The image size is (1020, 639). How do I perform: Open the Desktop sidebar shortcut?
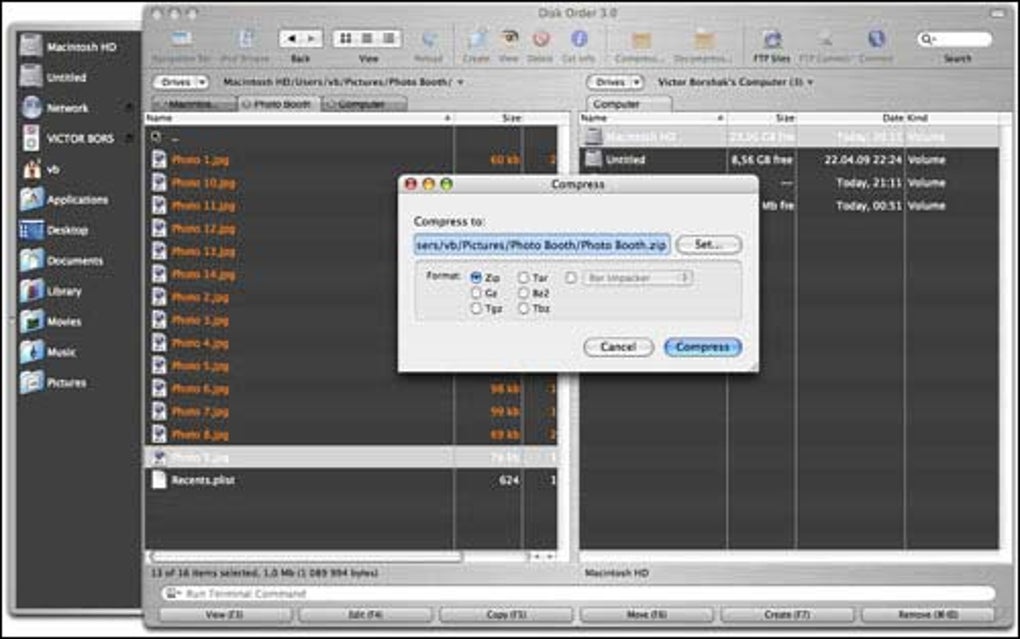pos(54,230)
